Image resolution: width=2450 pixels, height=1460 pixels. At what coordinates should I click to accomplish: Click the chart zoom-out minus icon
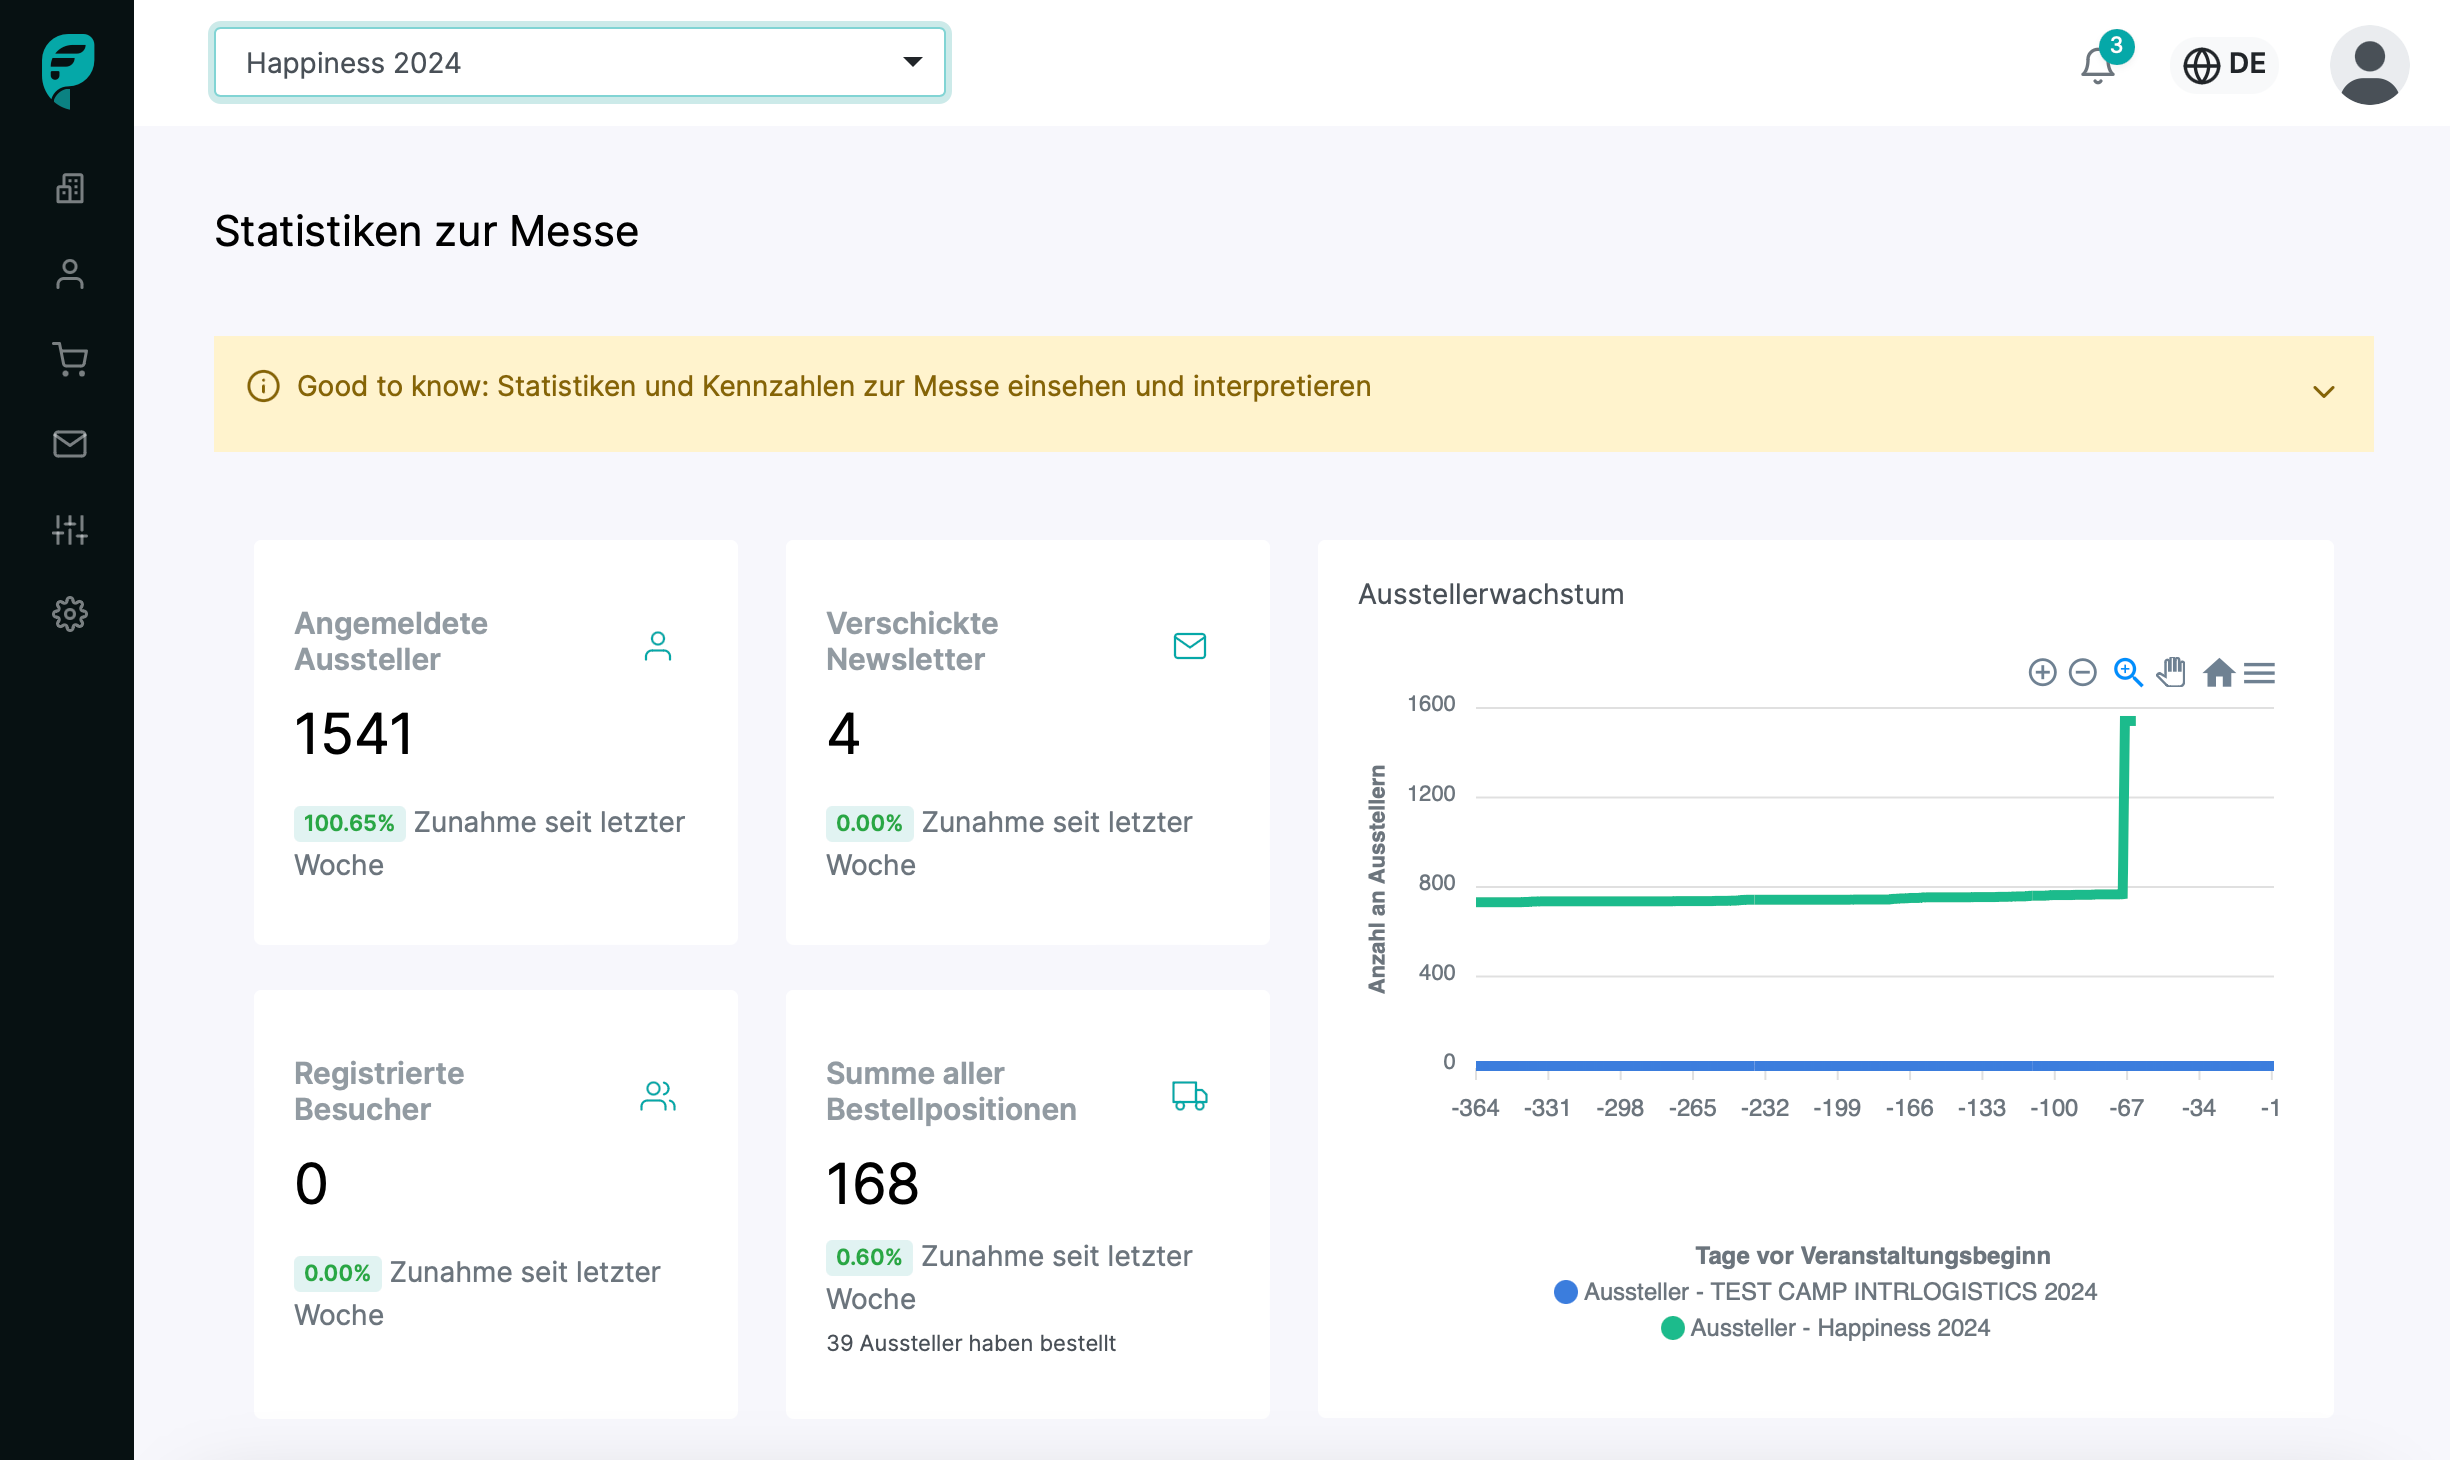tap(2082, 672)
